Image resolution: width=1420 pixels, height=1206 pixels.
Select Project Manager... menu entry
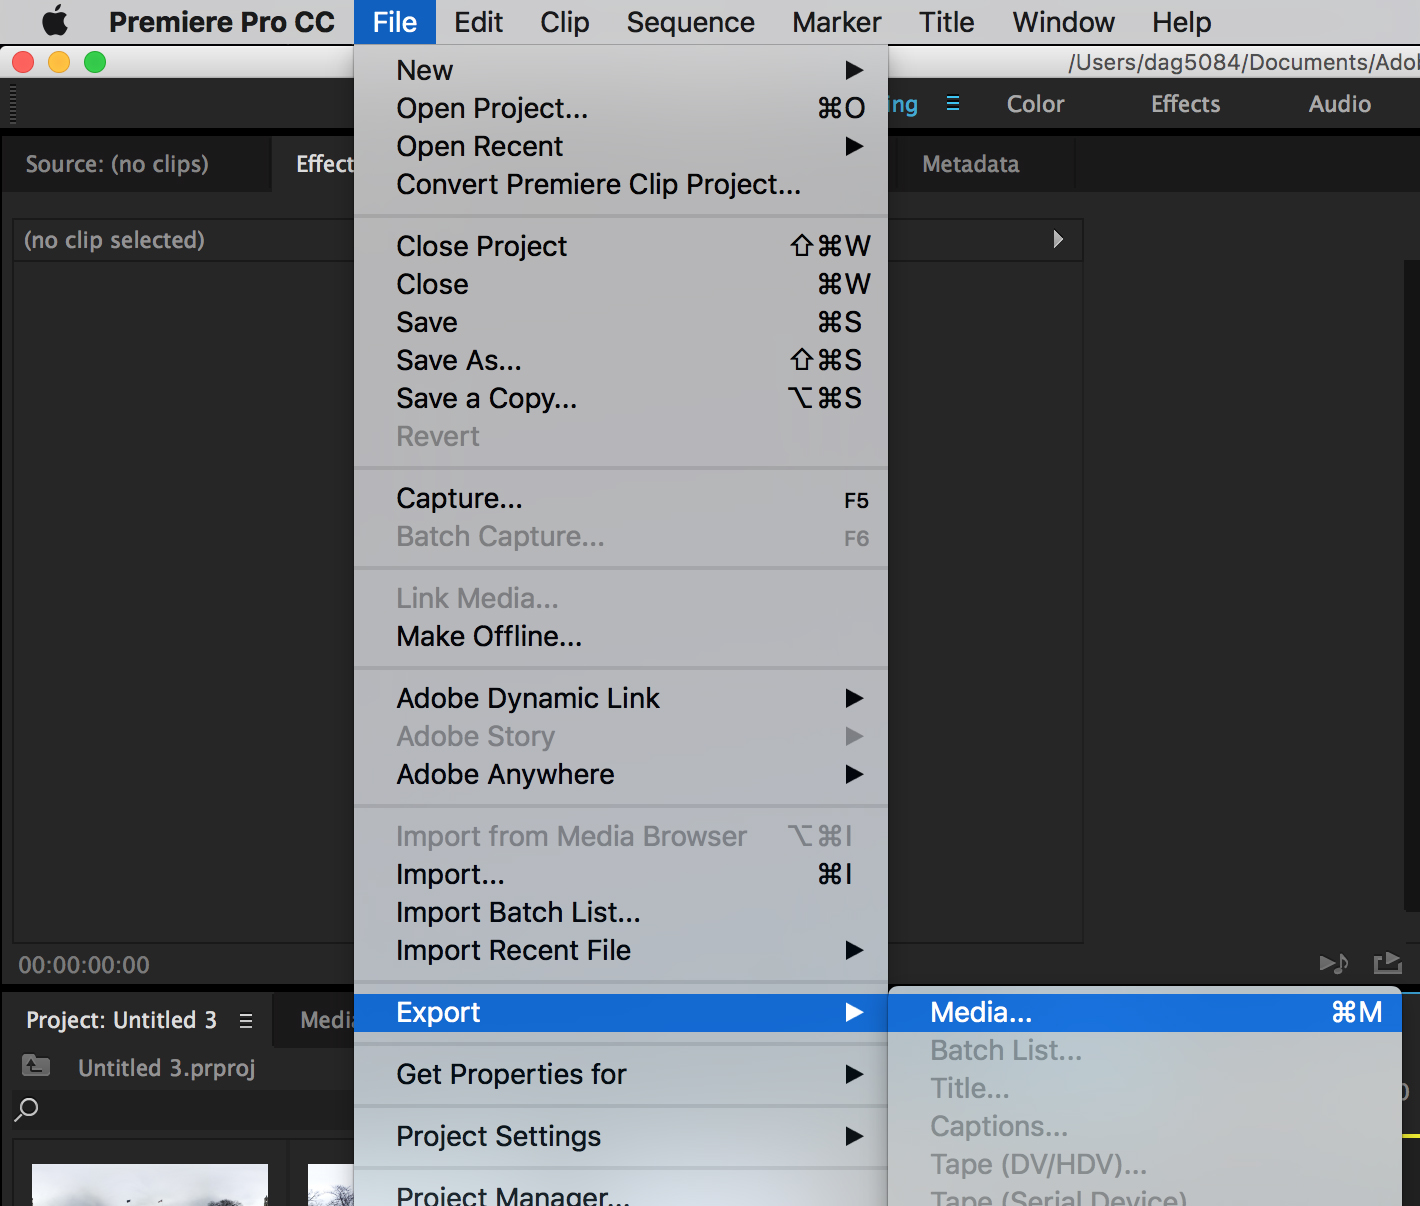coord(621,1194)
